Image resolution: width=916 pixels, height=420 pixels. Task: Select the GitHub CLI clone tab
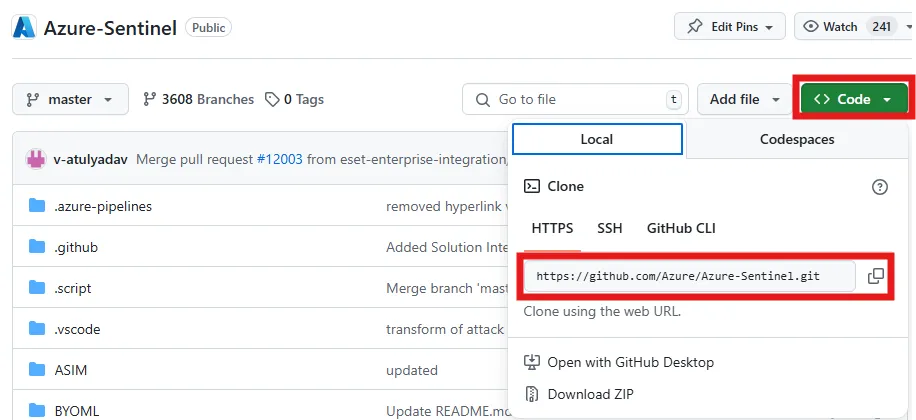[681, 228]
